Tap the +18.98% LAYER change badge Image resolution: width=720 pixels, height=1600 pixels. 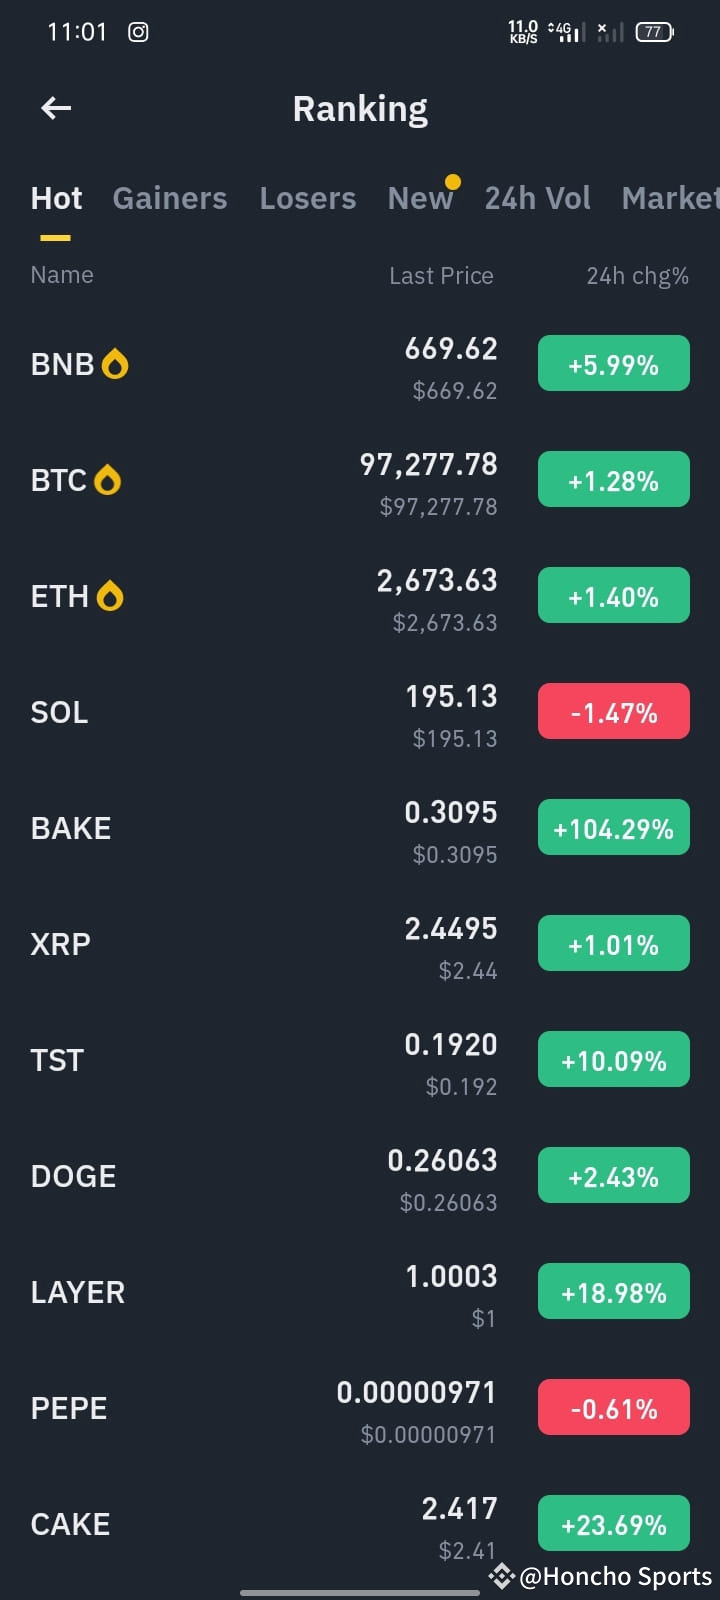pos(614,1292)
